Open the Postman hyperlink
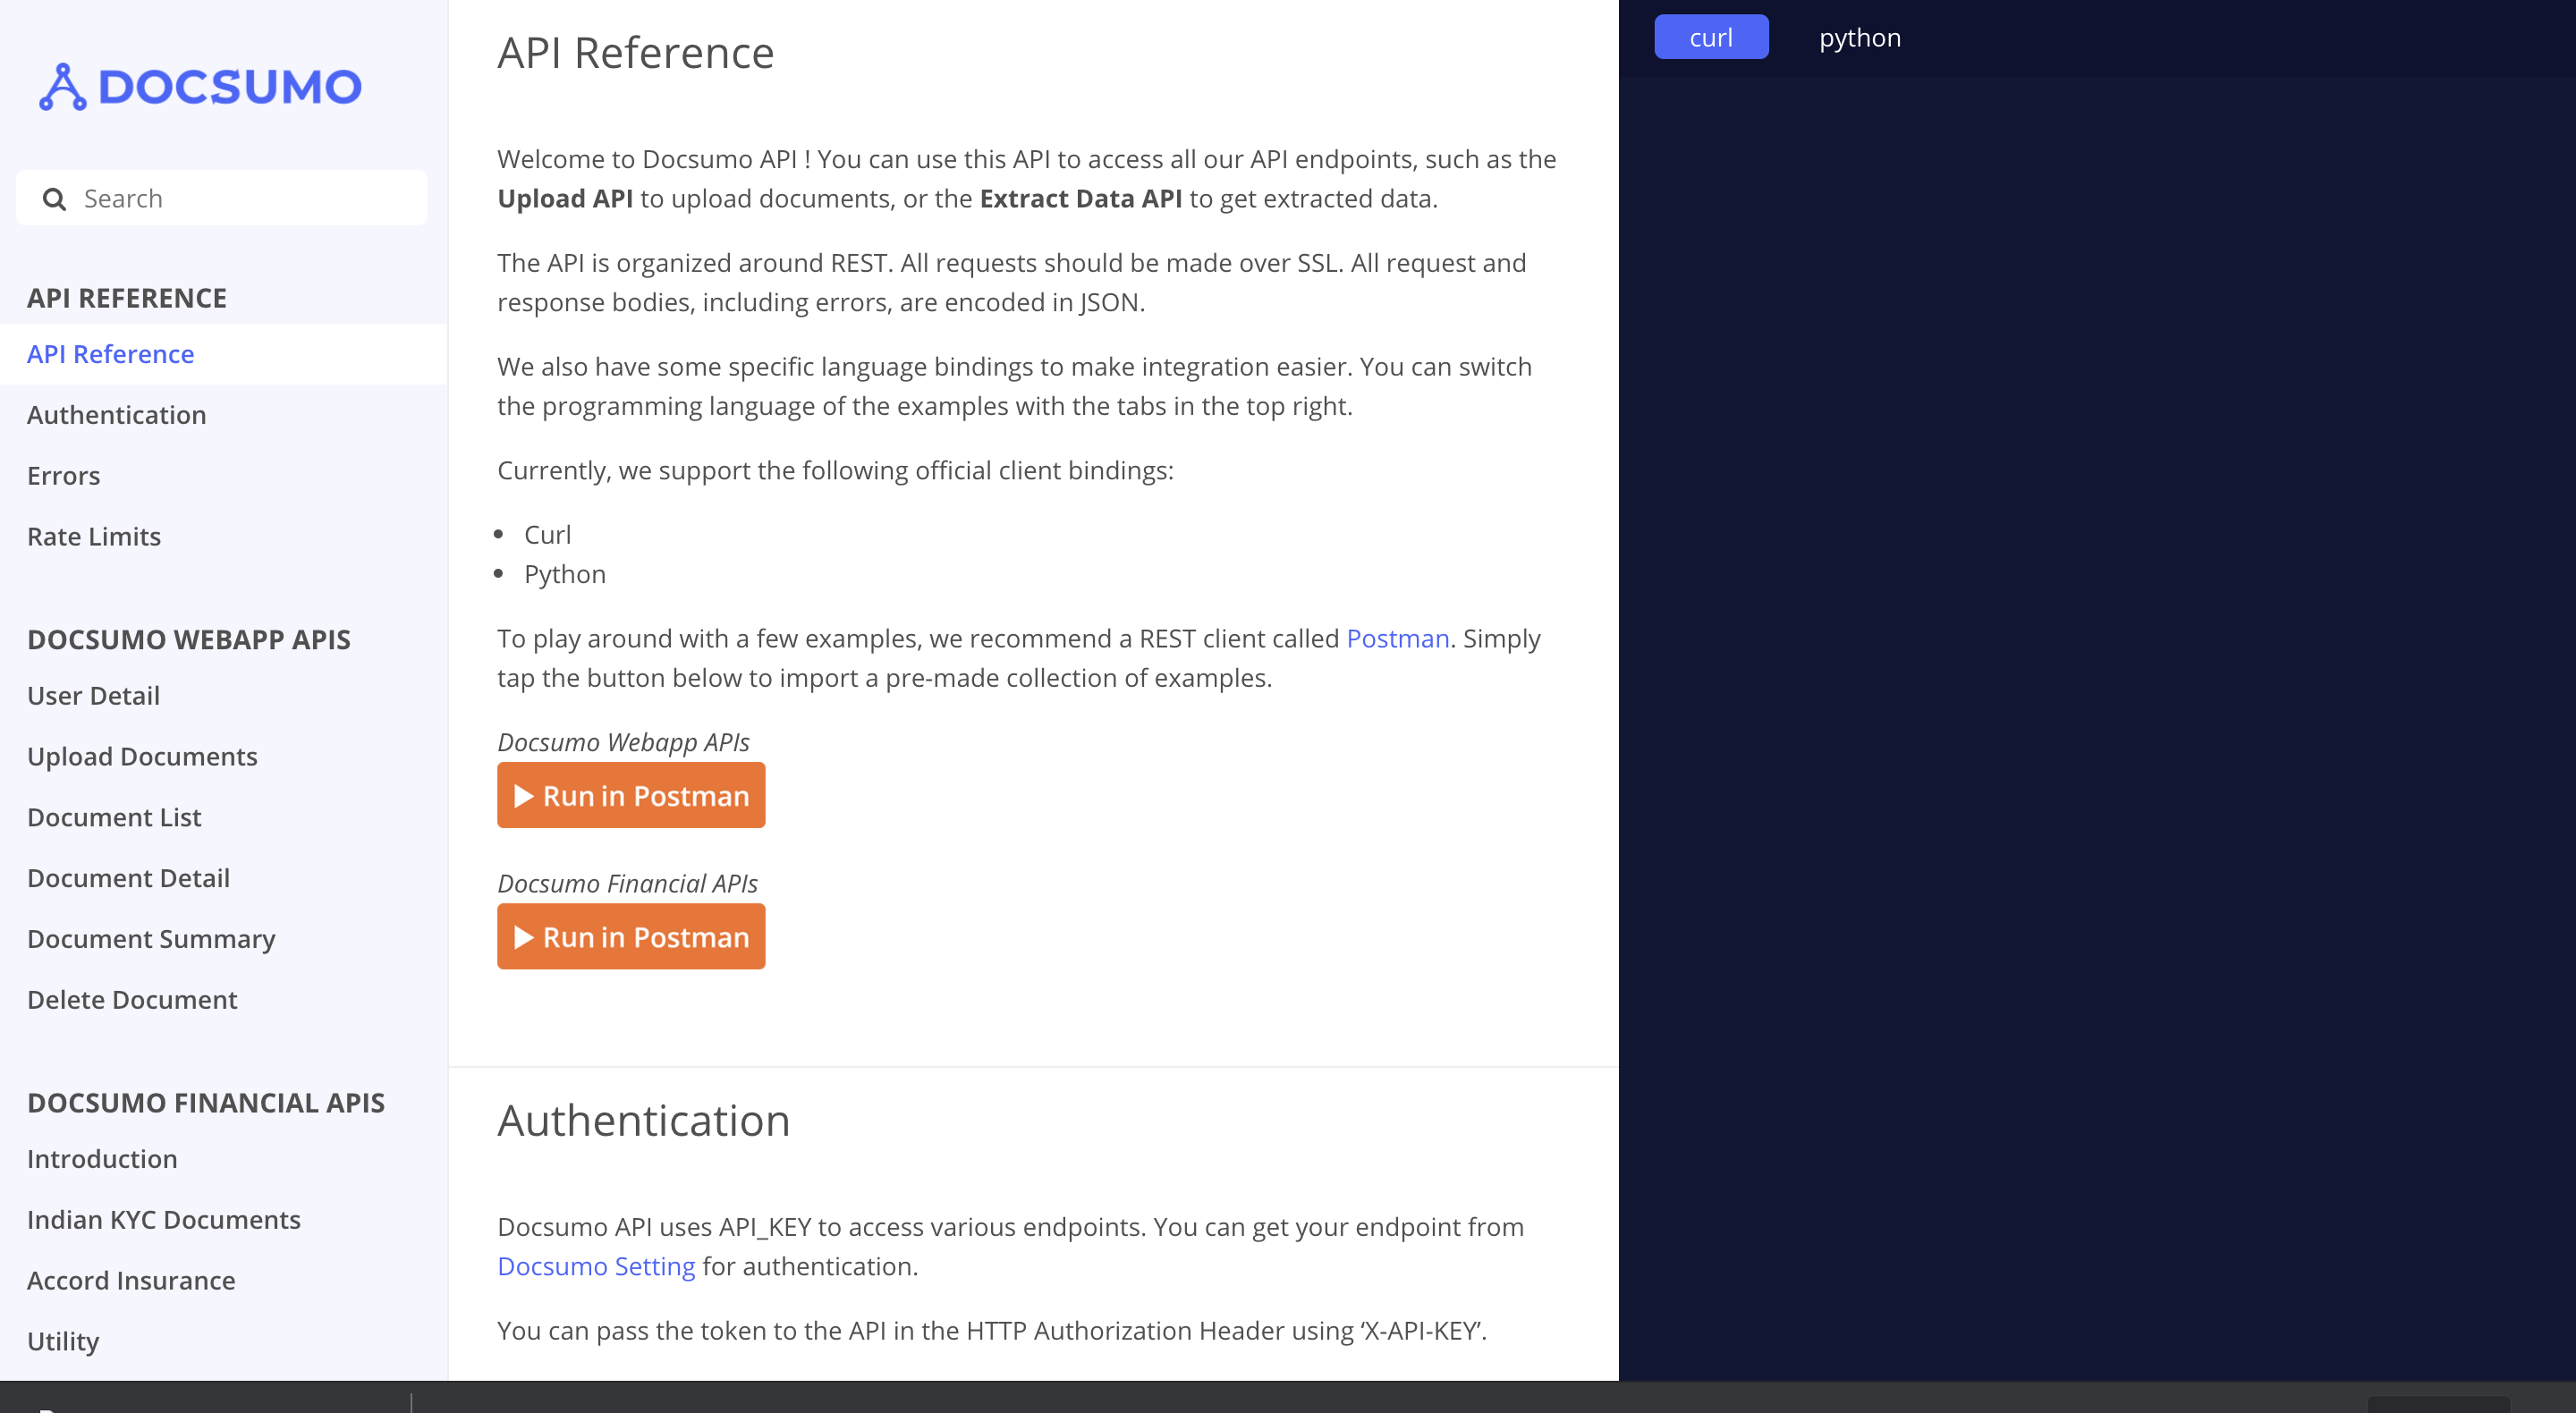Screen dimensions: 2576x1413 [x=1397, y=638]
